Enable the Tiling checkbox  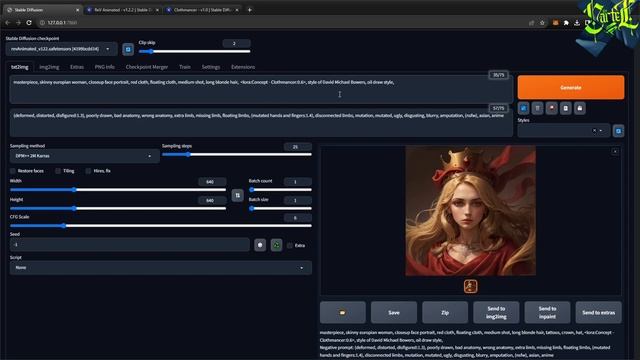click(58, 171)
